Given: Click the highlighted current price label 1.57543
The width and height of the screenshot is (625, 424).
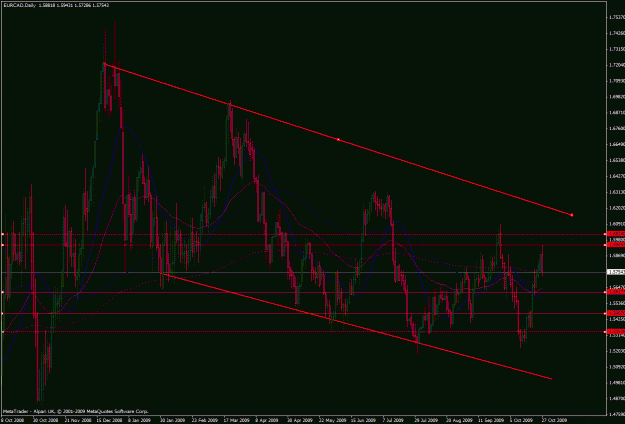Looking at the screenshot, I should click(616, 273).
